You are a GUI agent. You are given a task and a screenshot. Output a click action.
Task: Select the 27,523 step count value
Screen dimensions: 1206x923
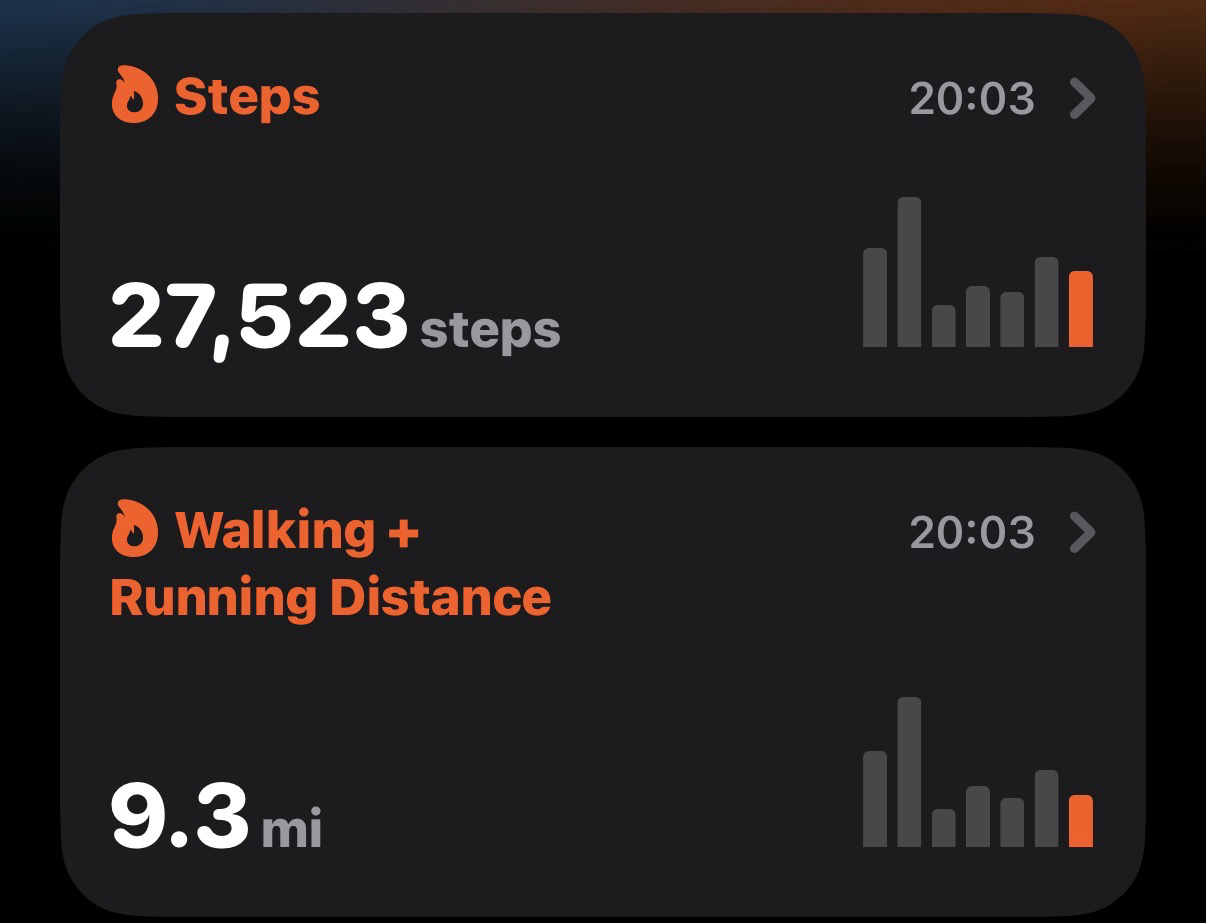[258, 317]
